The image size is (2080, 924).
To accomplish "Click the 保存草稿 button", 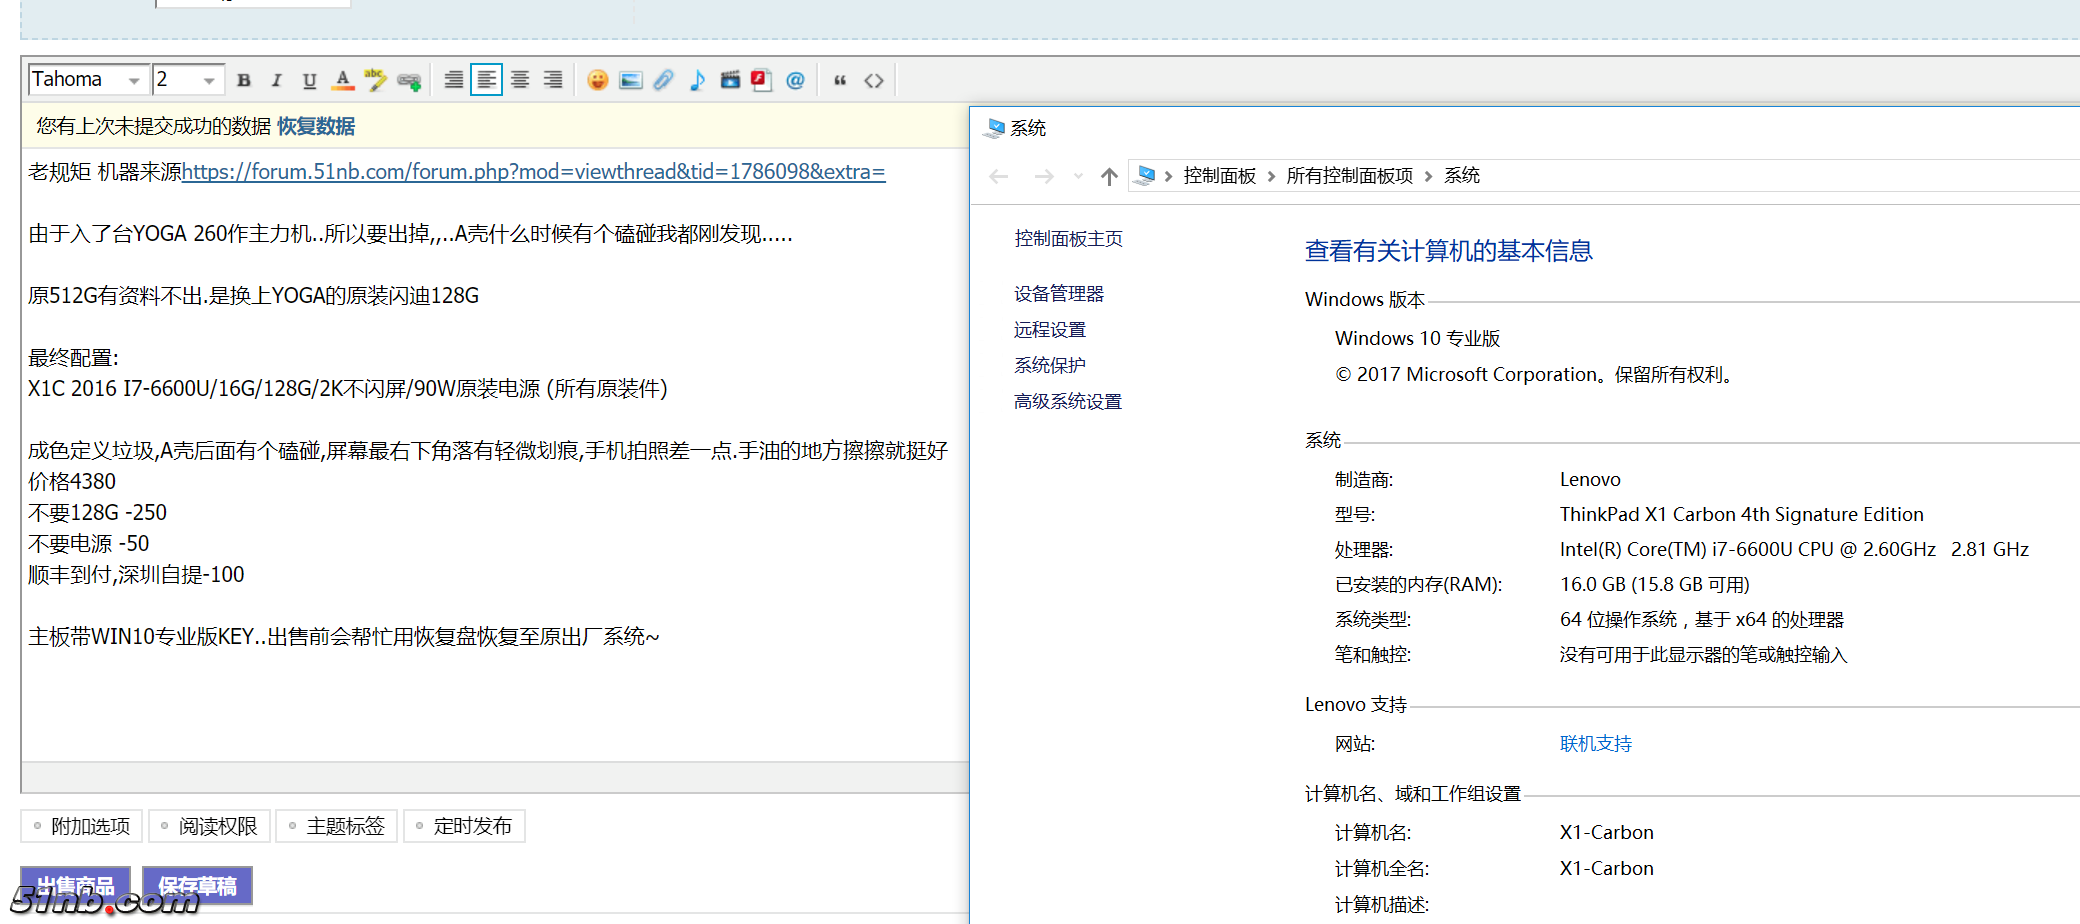I will [196, 885].
